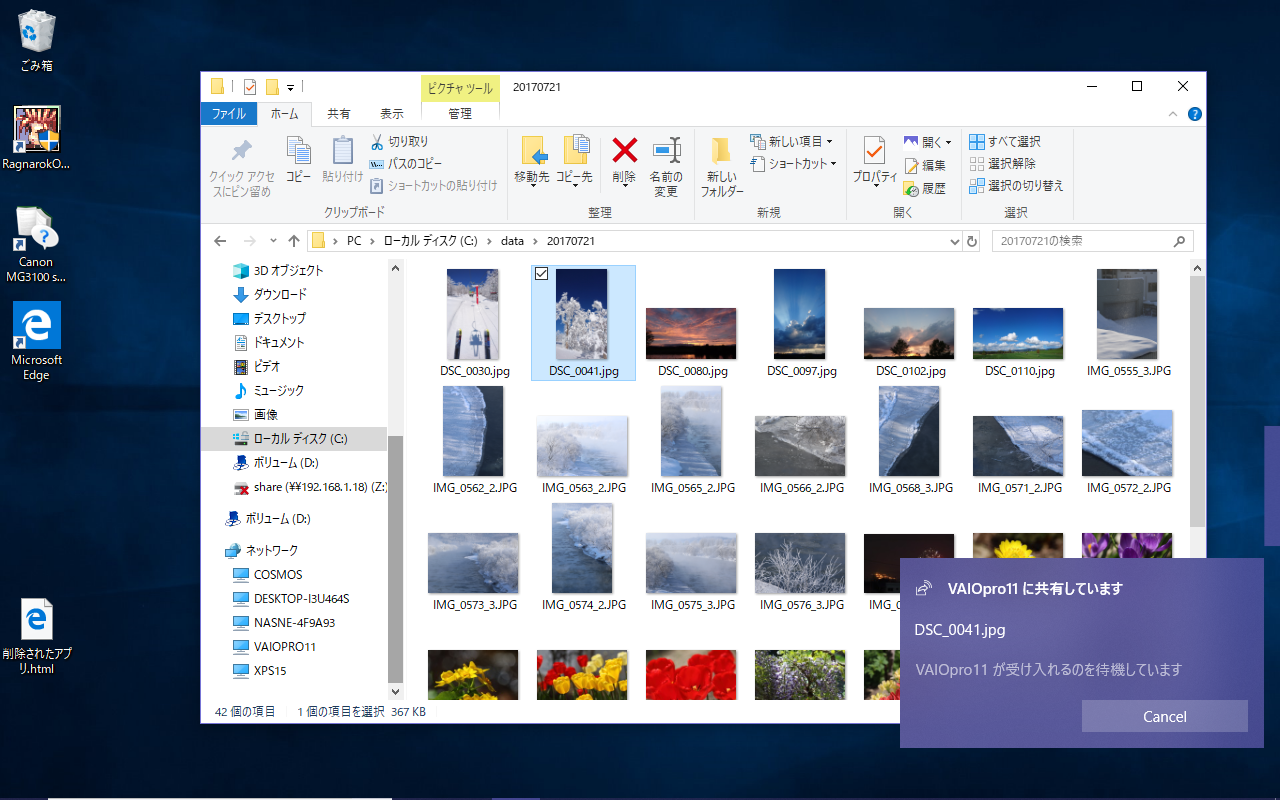
Task: Open the Manage (管理) picture tools tab
Action: tap(459, 114)
